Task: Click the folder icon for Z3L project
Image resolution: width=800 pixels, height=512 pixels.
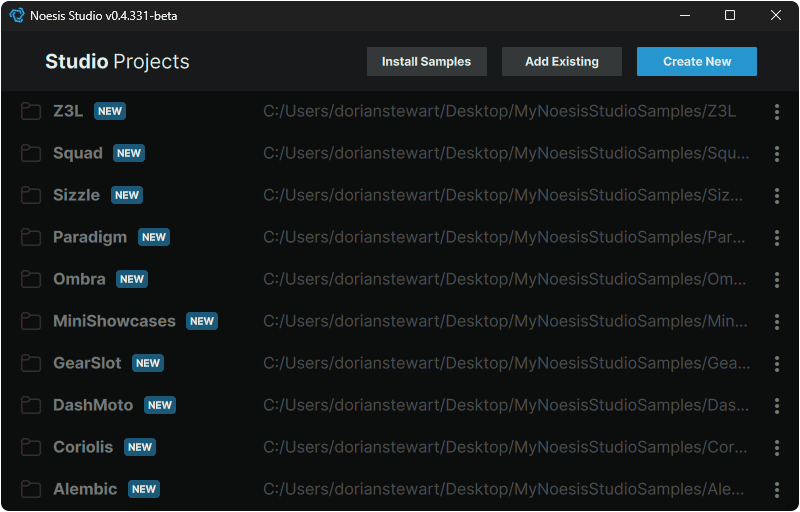Action: (x=31, y=111)
